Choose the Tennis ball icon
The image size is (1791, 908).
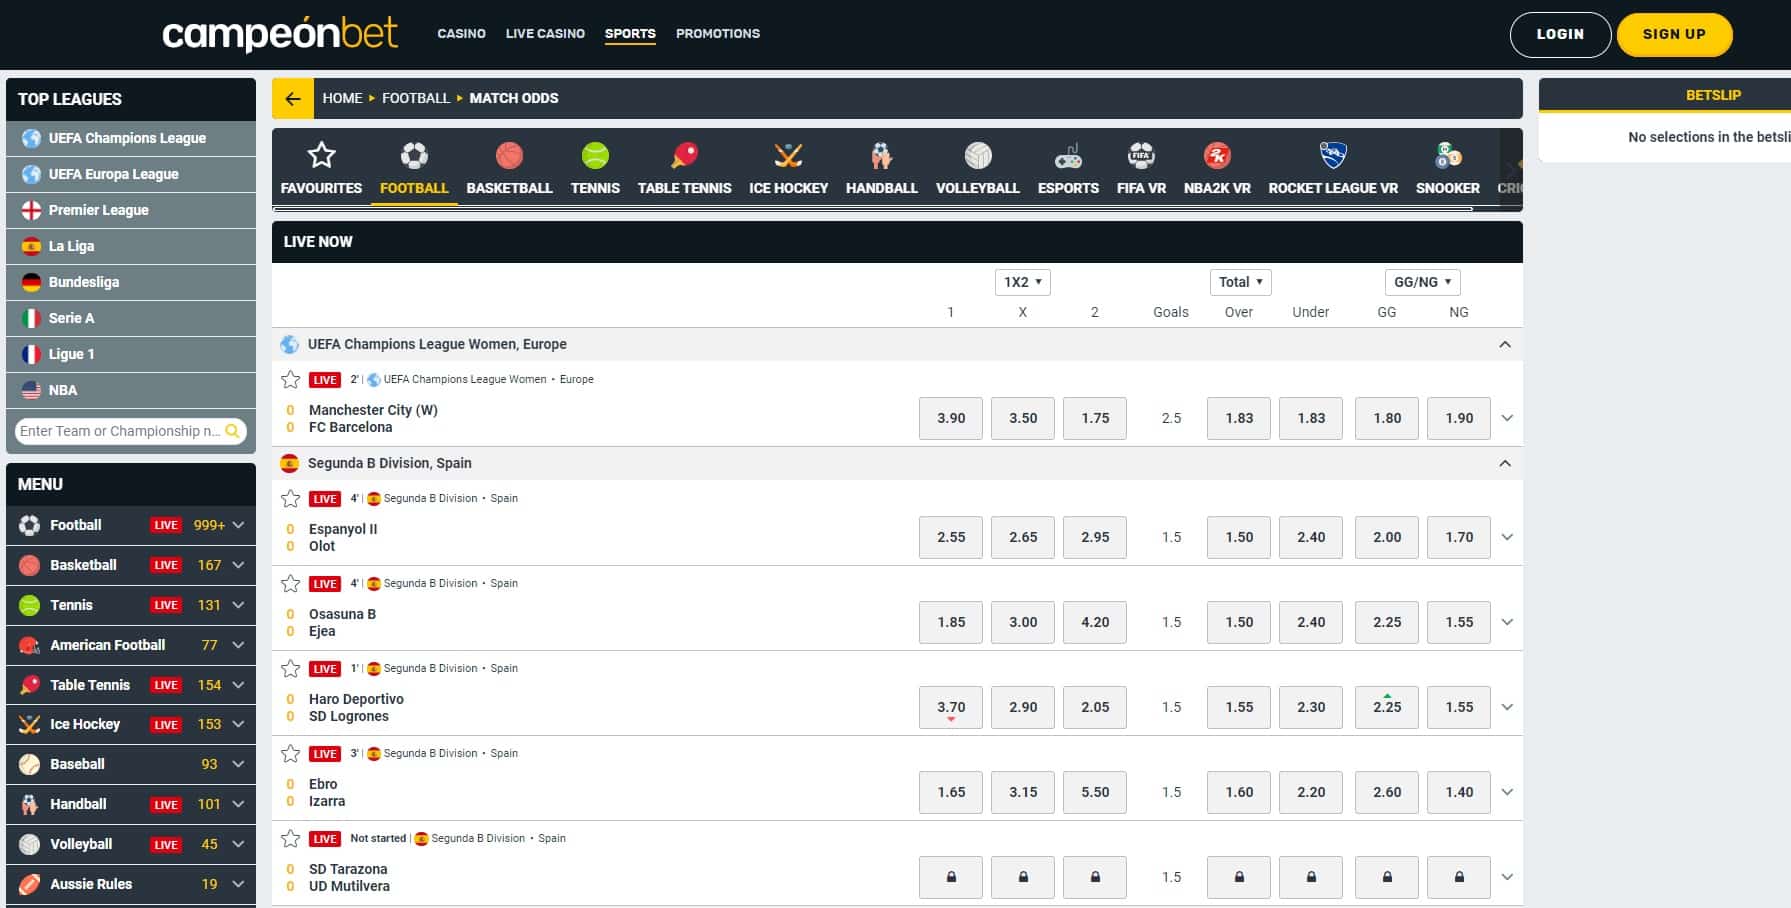[595, 155]
